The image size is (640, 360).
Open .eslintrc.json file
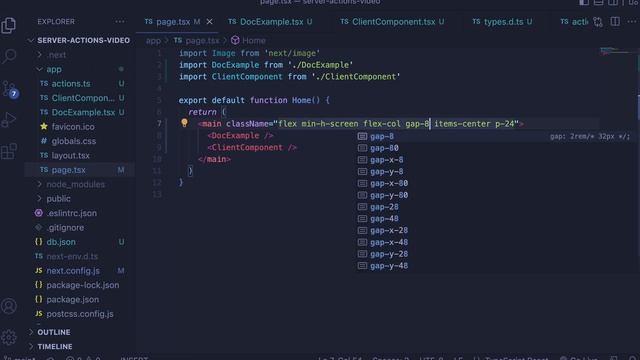[x=80, y=213]
